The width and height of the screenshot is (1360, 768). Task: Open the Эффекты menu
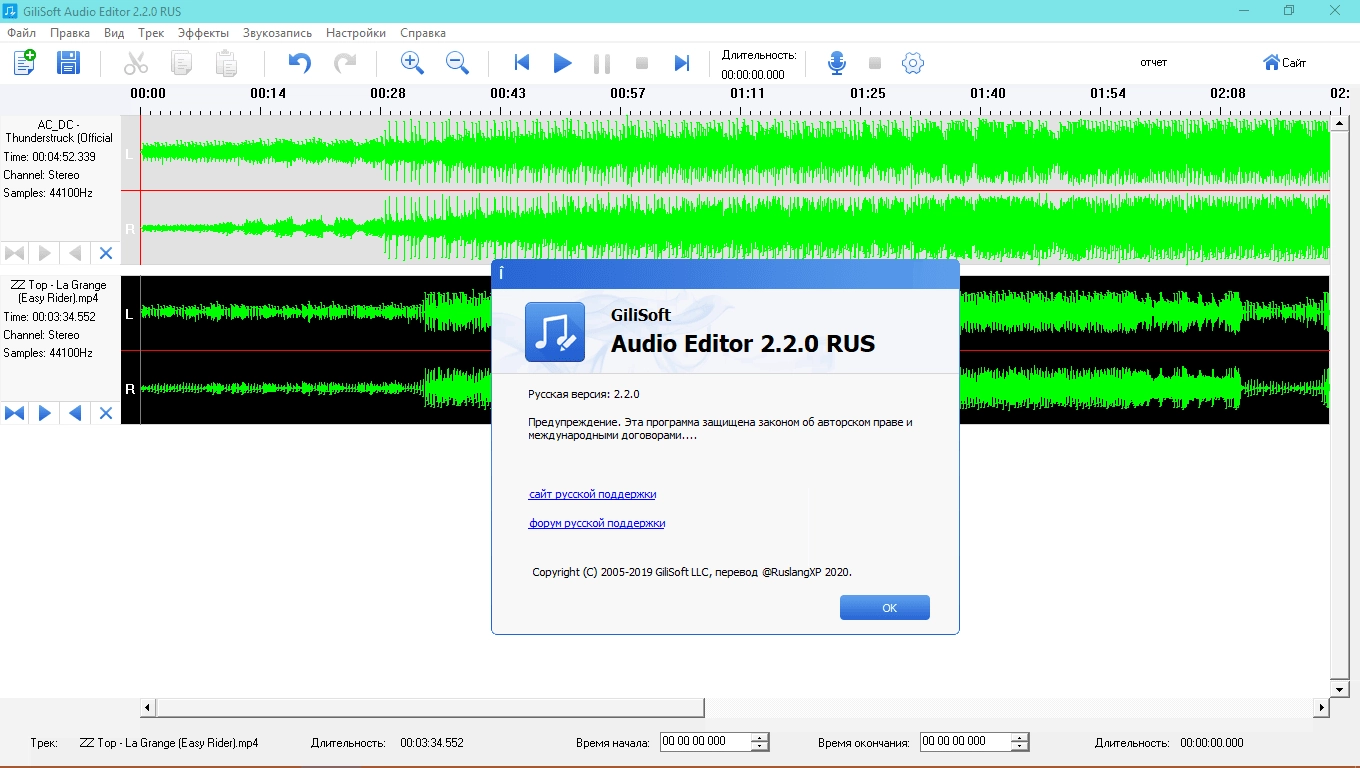point(203,33)
